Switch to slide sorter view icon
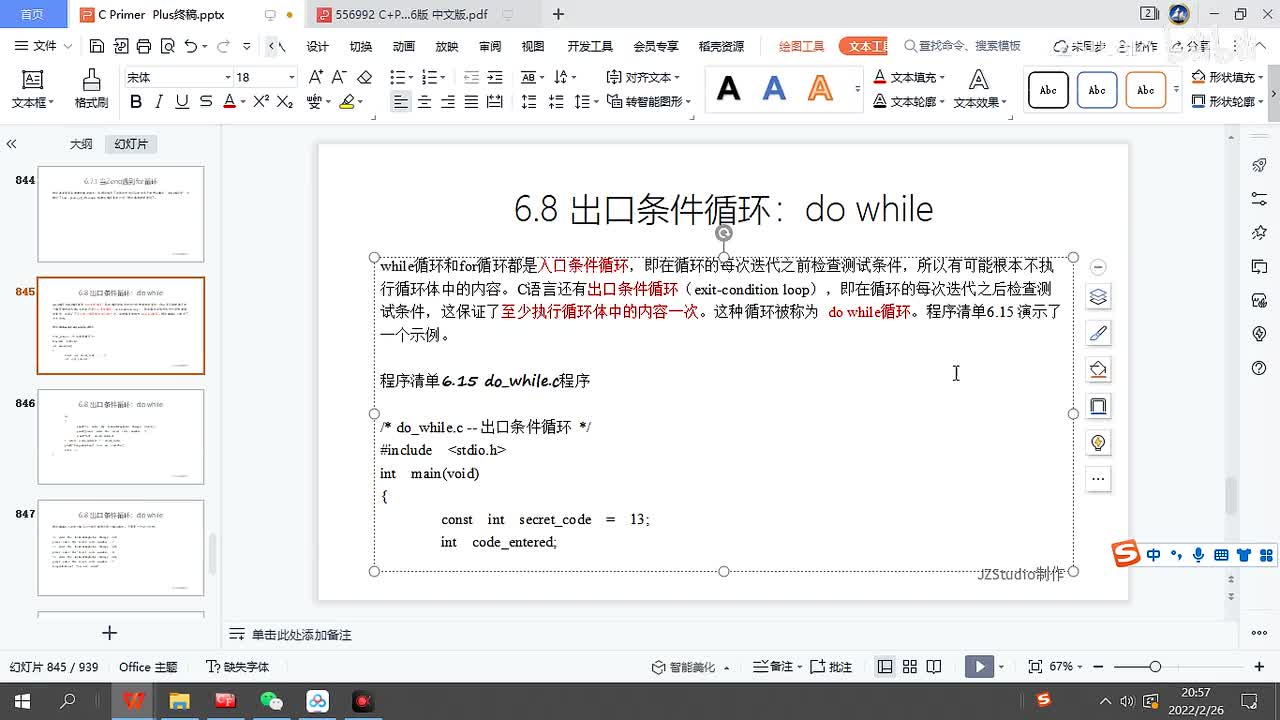The height and width of the screenshot is (720, 1280). pyautogui.click(x=910, y=667)
